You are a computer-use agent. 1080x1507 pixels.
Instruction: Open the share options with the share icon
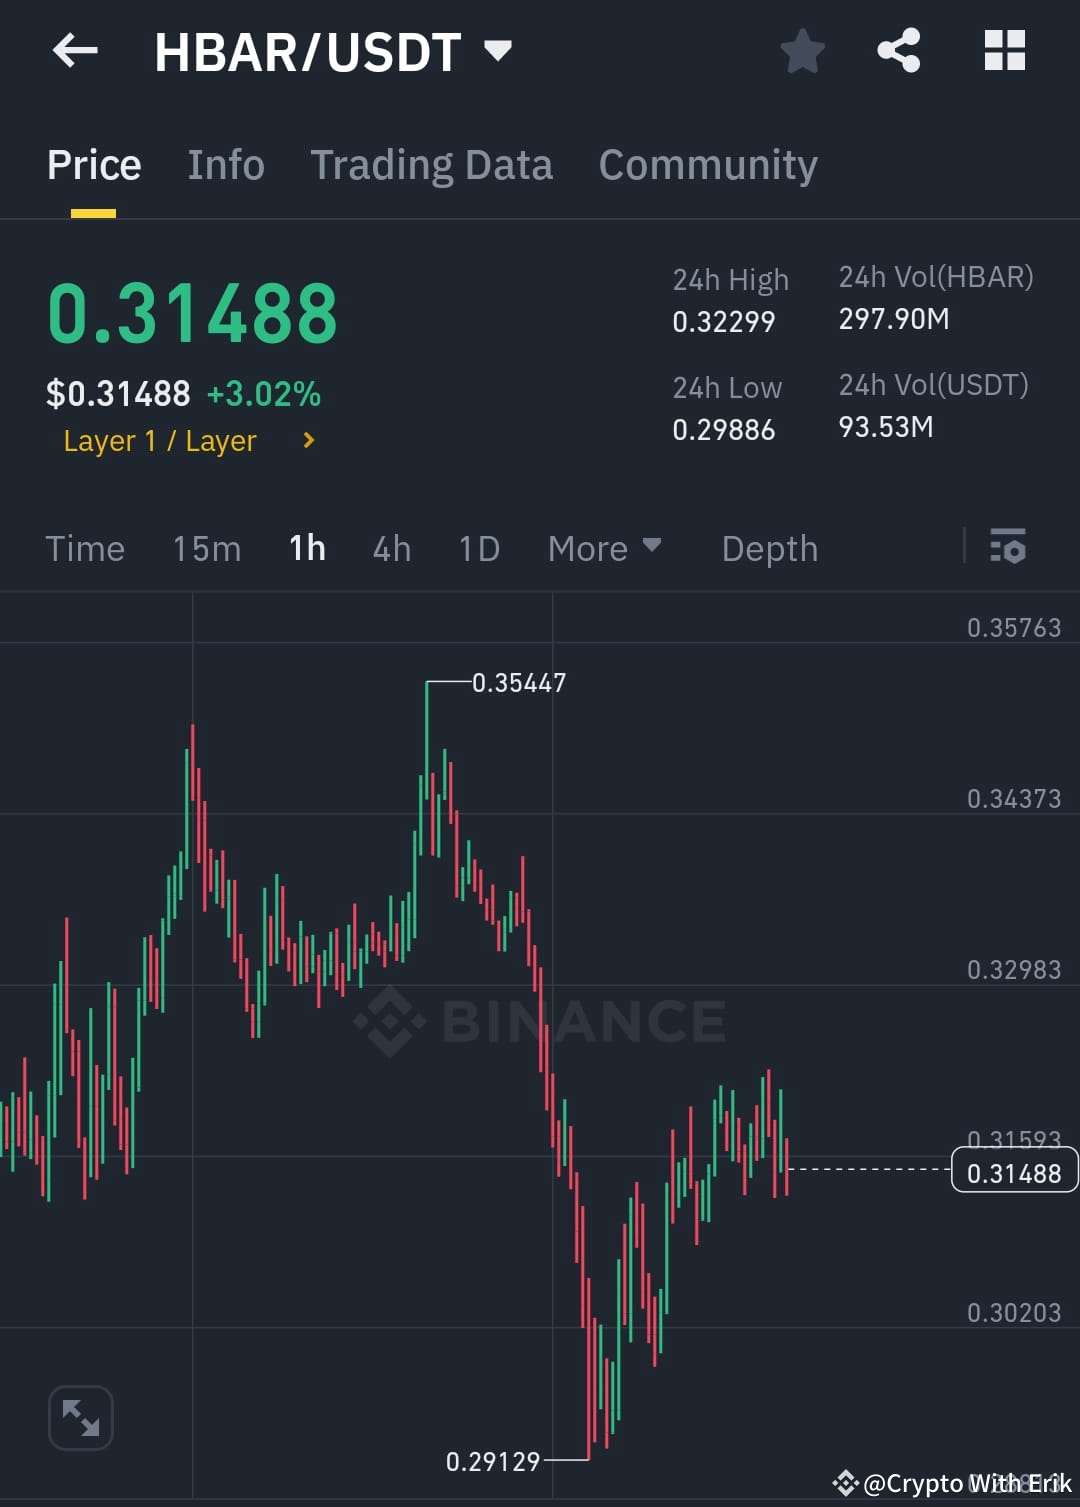pos(898,50)
